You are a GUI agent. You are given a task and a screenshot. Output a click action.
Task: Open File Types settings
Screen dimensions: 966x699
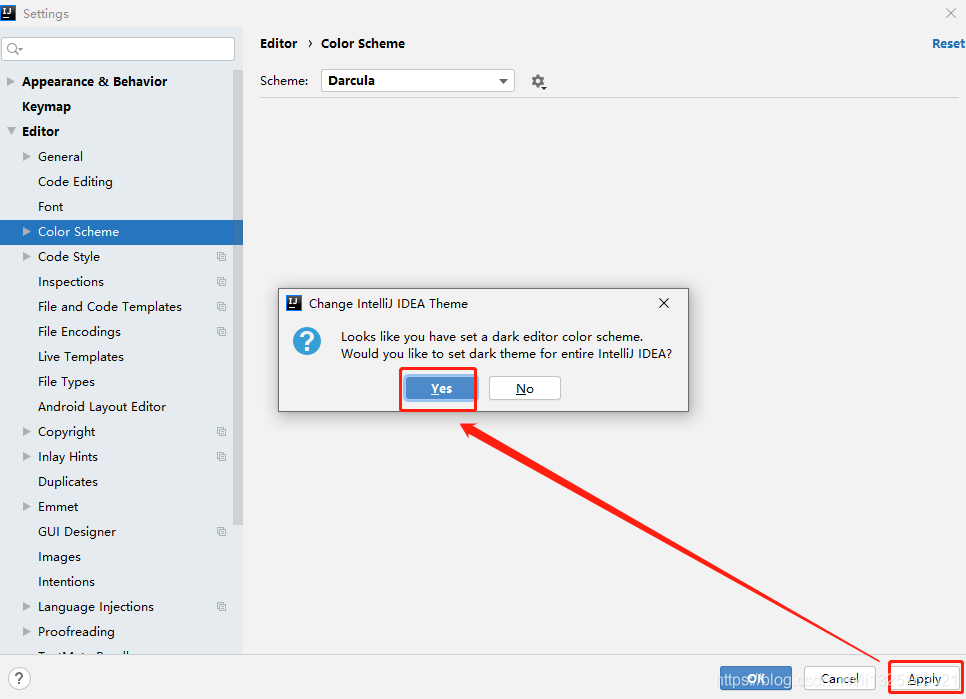(x=67, y=382)
